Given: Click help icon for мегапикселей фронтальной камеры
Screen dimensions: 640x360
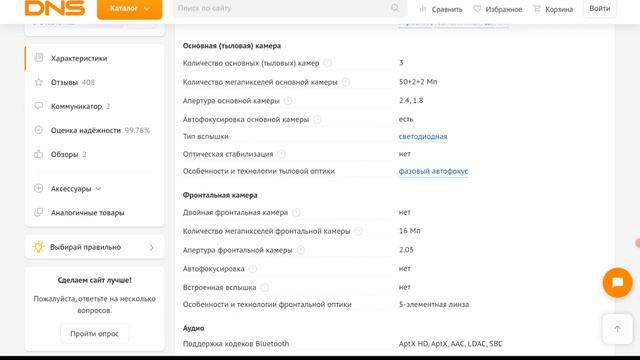Looking at the screenshot, I should click(358, 231).
